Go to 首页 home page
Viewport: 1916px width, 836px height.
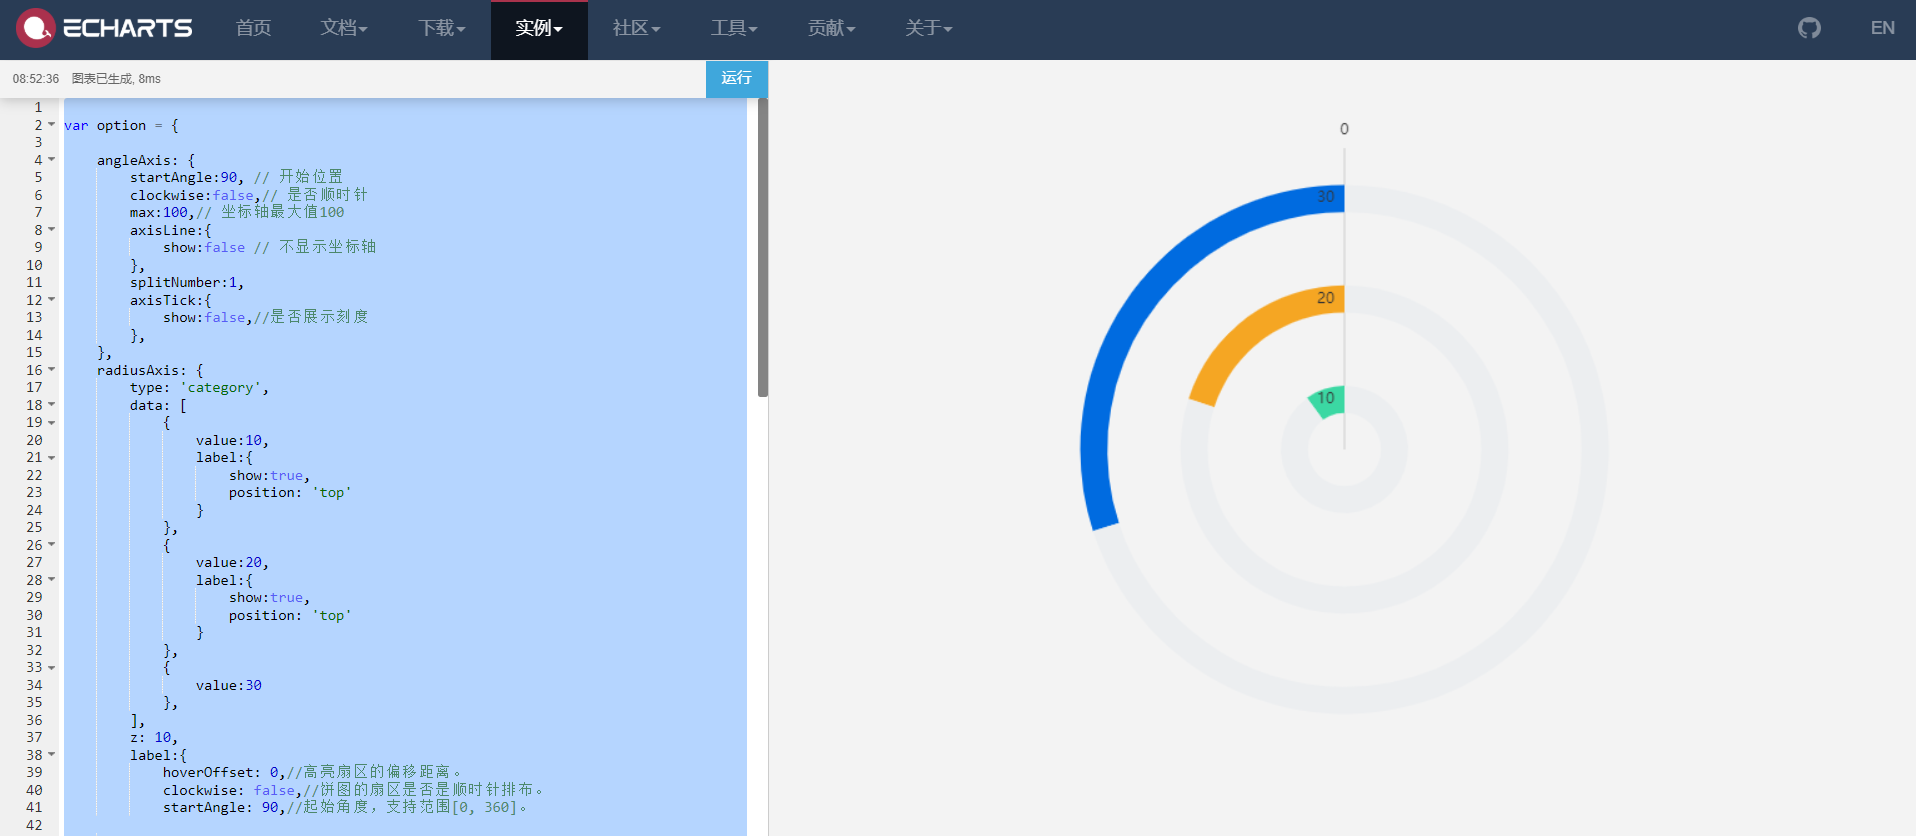coord(253,28)
